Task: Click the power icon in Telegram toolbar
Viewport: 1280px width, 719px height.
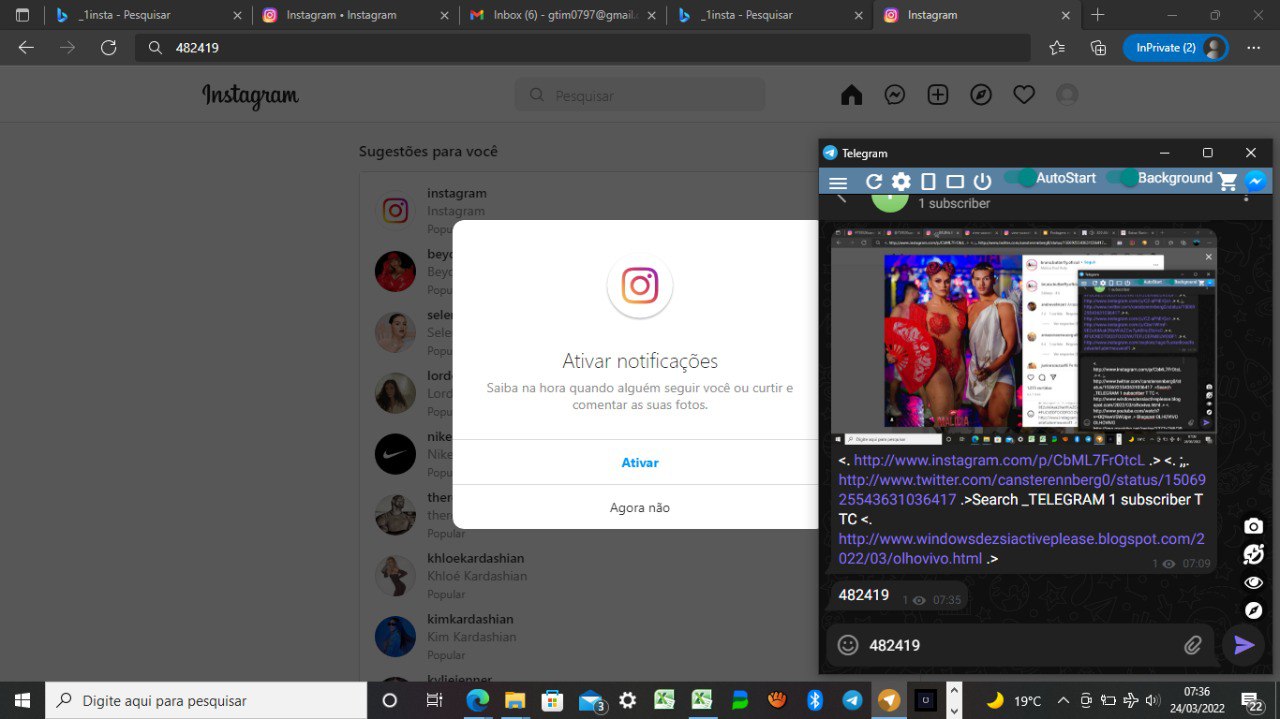Action: click(x=982, y=181)
